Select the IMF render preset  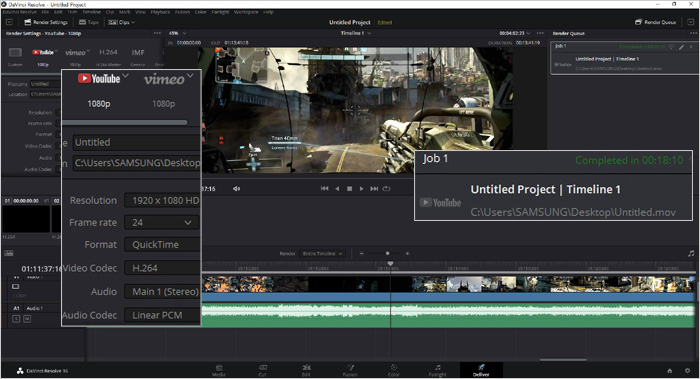[x=138, y=56]
